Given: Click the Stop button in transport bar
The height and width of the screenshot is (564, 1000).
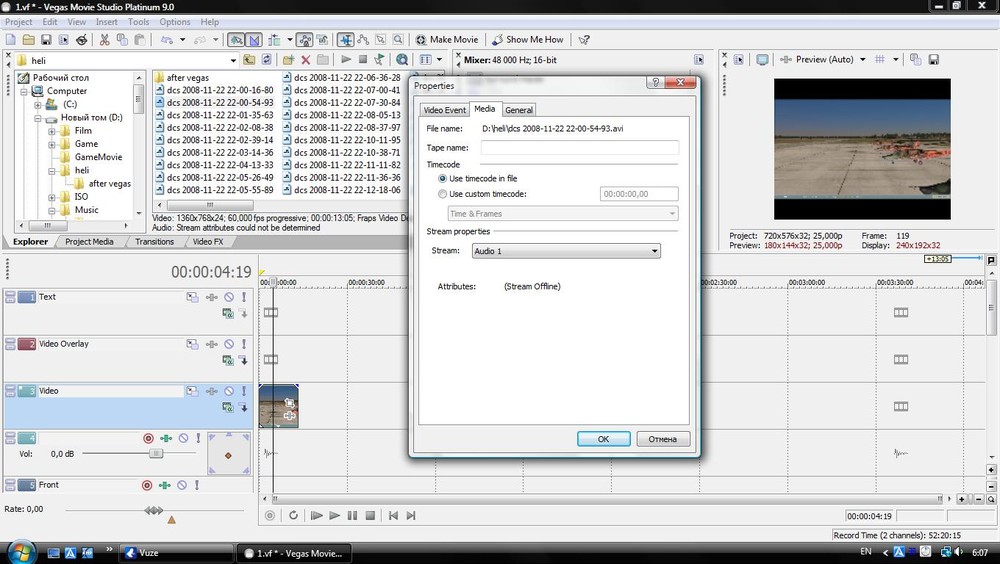Looking at the screenshot, I should click(370, 516).
